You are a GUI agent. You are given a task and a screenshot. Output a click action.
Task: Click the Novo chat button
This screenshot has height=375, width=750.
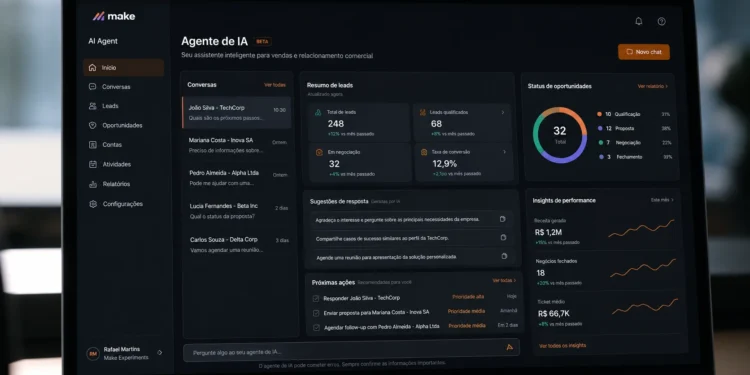[644, 52]
